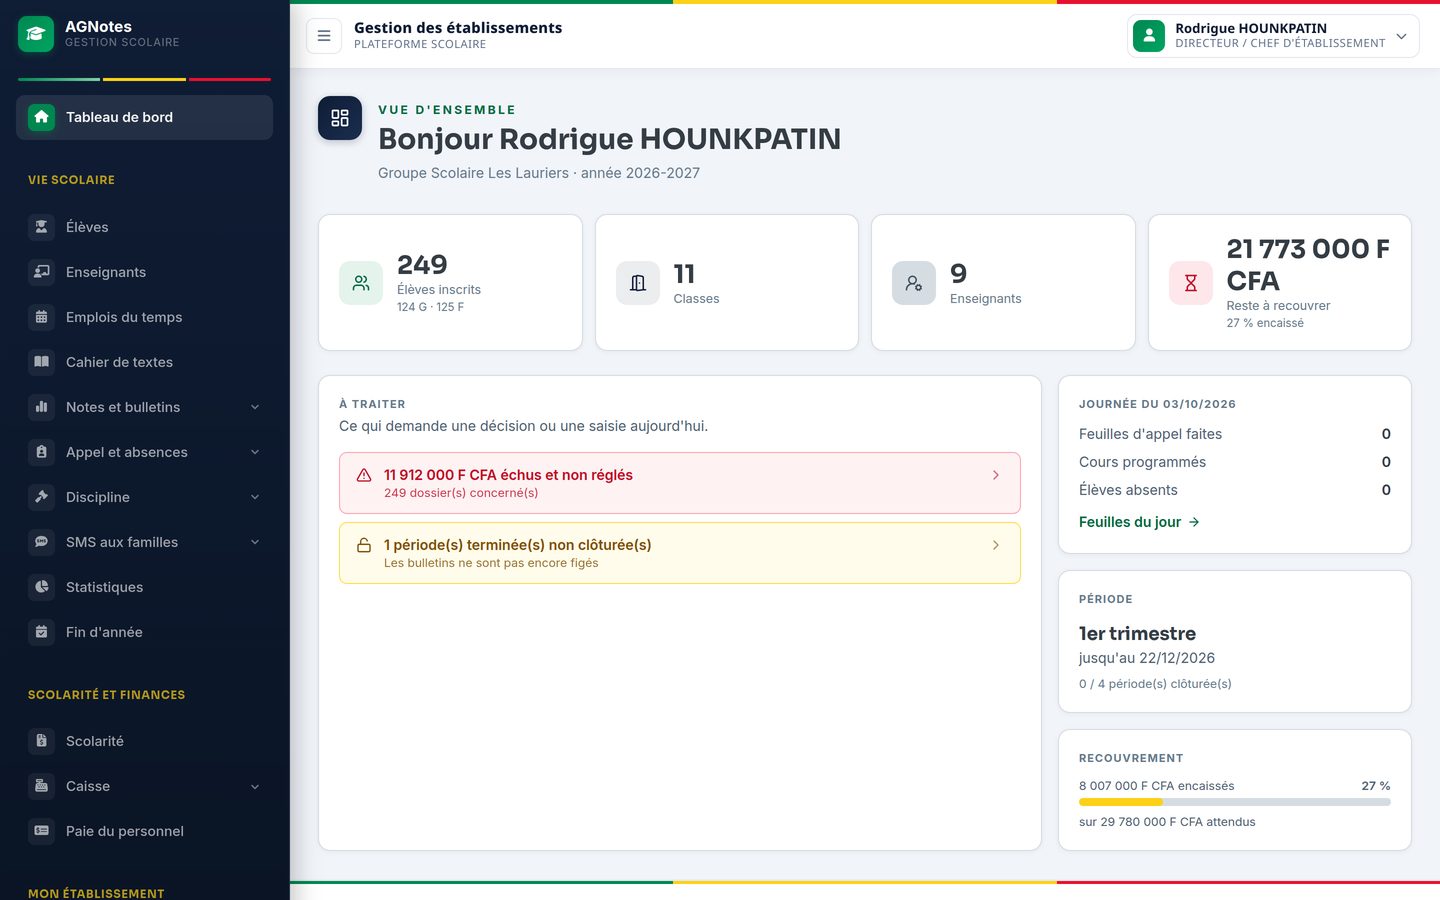Click the padlock icon on unclosed period alert
This screenshot has width=1440, height=900.
[364, 546]
